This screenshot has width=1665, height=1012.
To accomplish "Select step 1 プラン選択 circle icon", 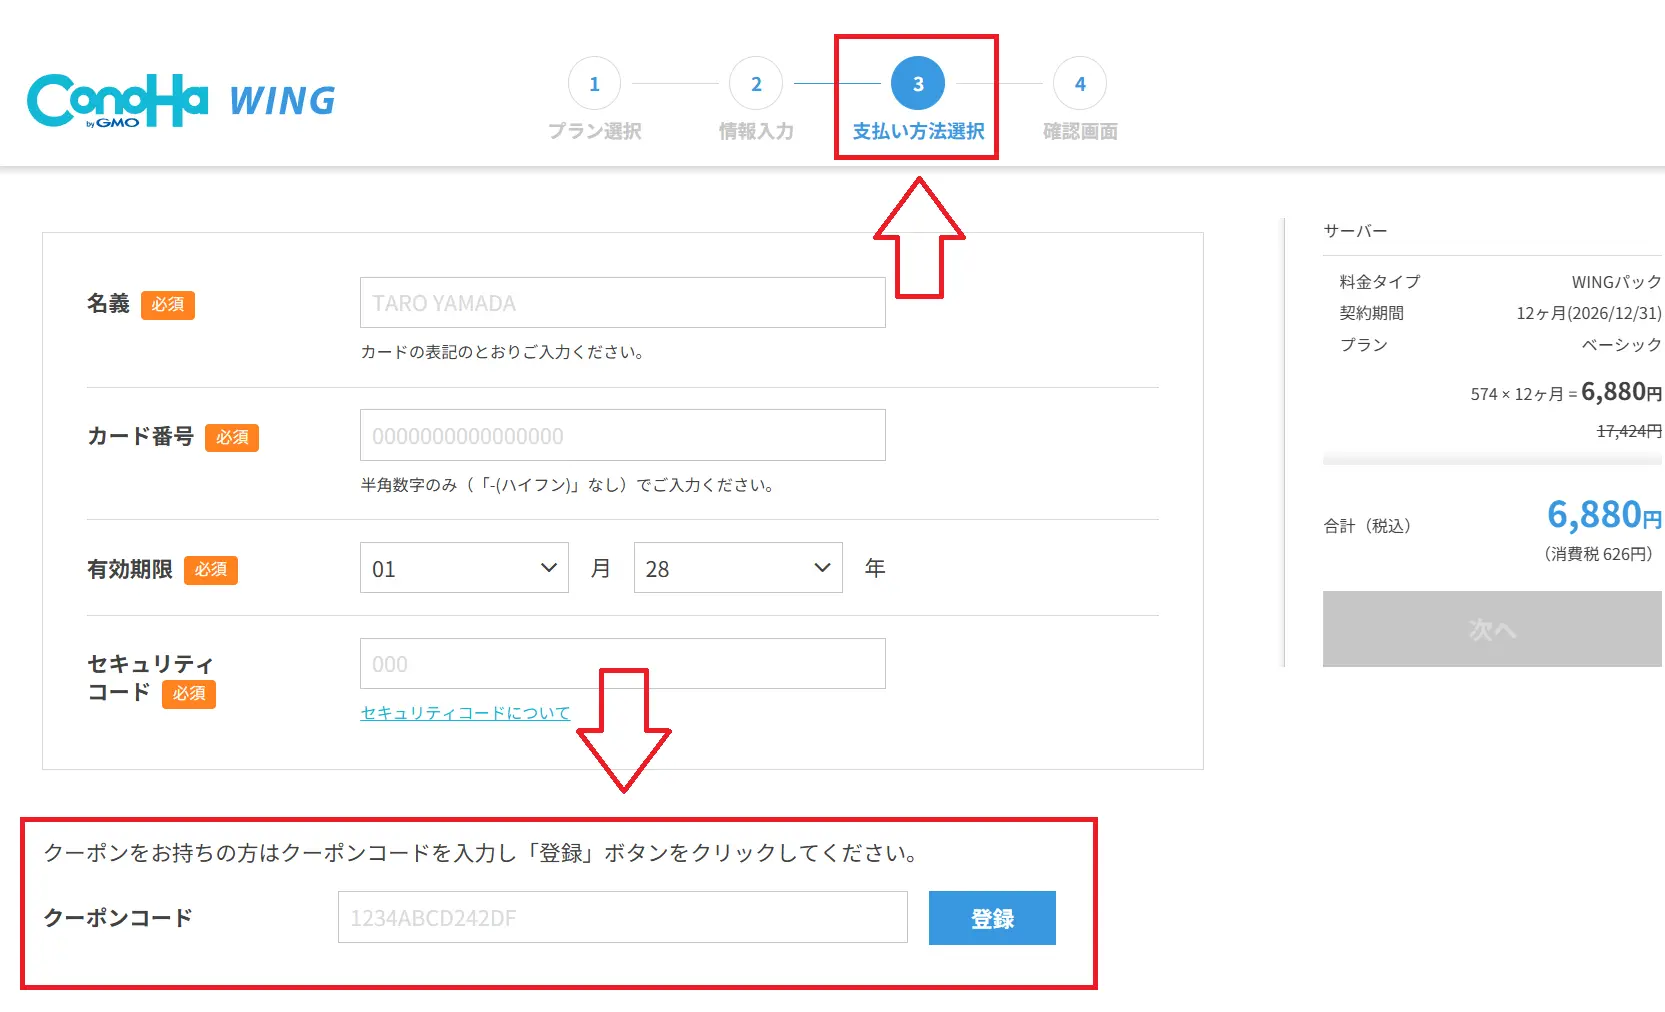I will coord(594,83).
